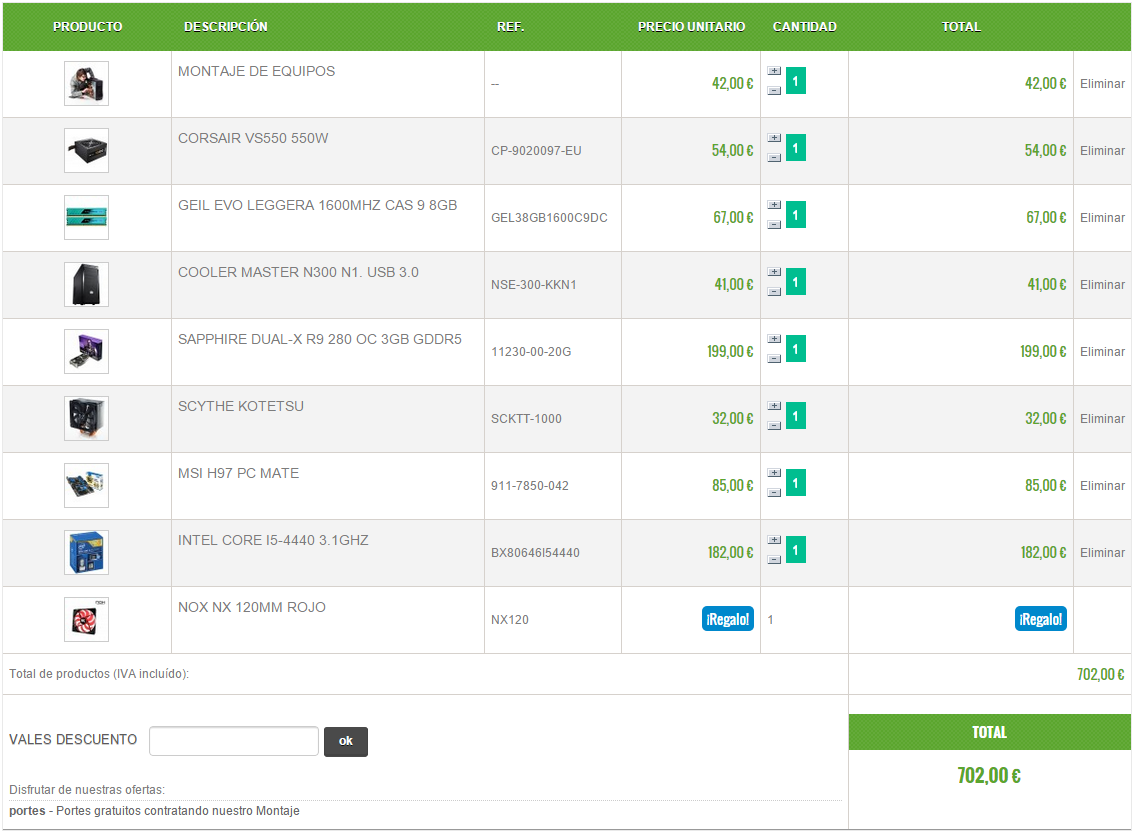Click the 702,00 € grand total amount
The height and width of the screenshot is (835, 1137).
(989, 776)
